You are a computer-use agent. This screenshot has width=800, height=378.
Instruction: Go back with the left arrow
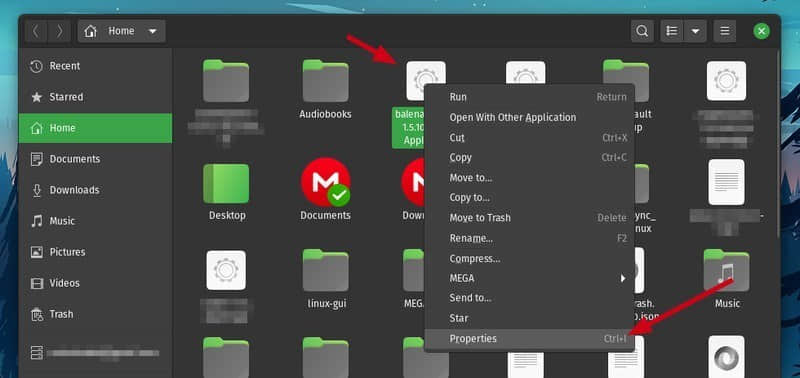36,31
